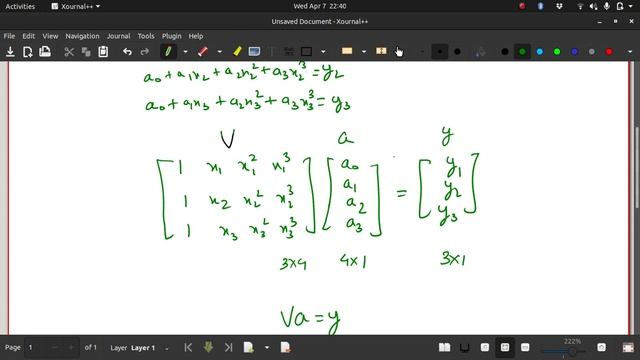Pick the red color swatch
Viewport: 640px width, 360px height.
coord(609,52)
